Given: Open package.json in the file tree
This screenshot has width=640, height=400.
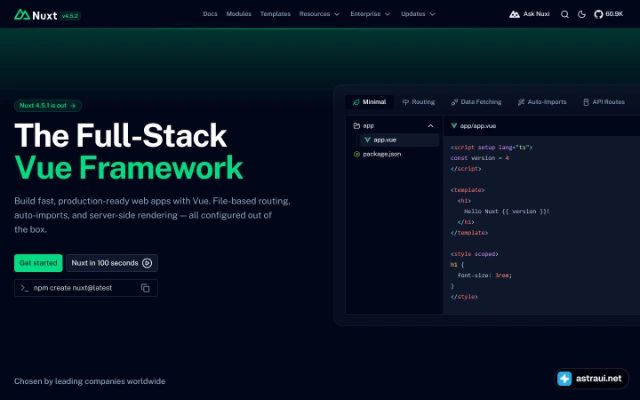Looking at the screenshot, I should click(394, 154).
